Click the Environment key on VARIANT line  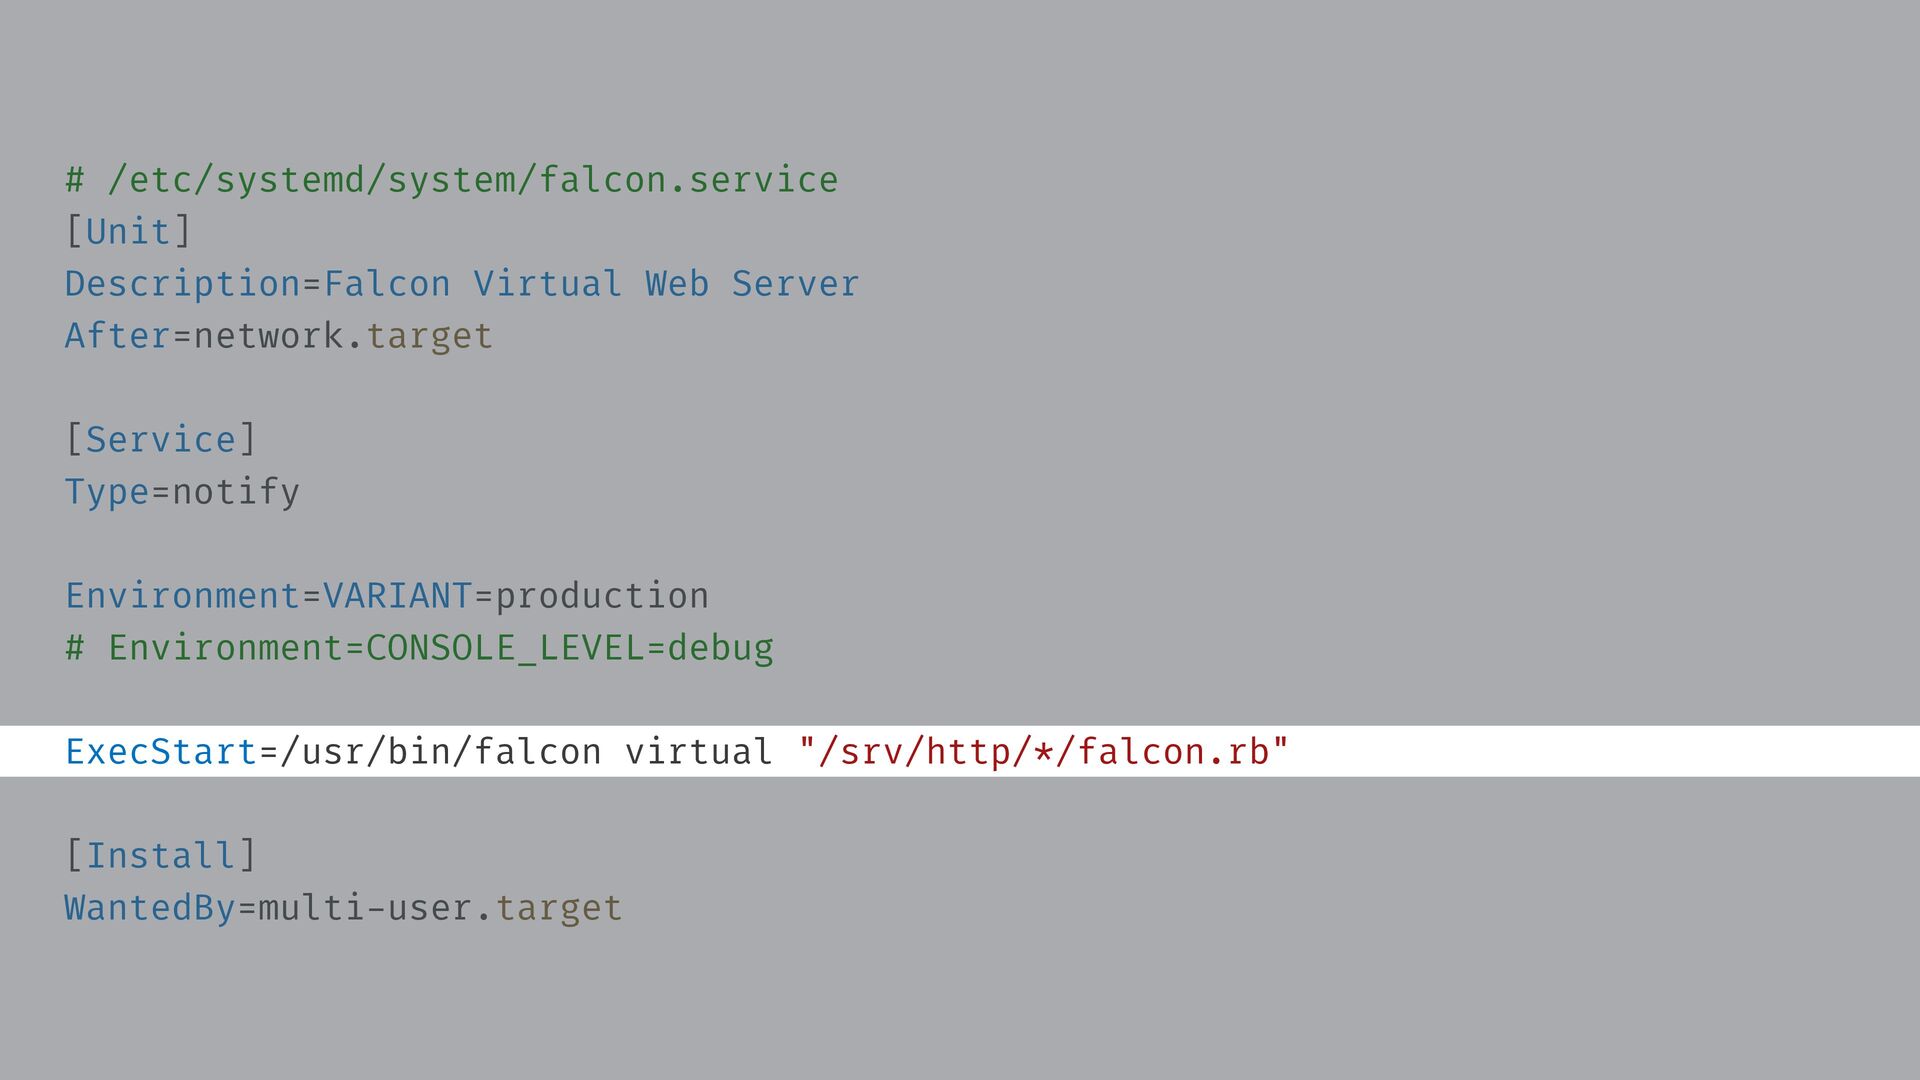click(x=182, y=596)
